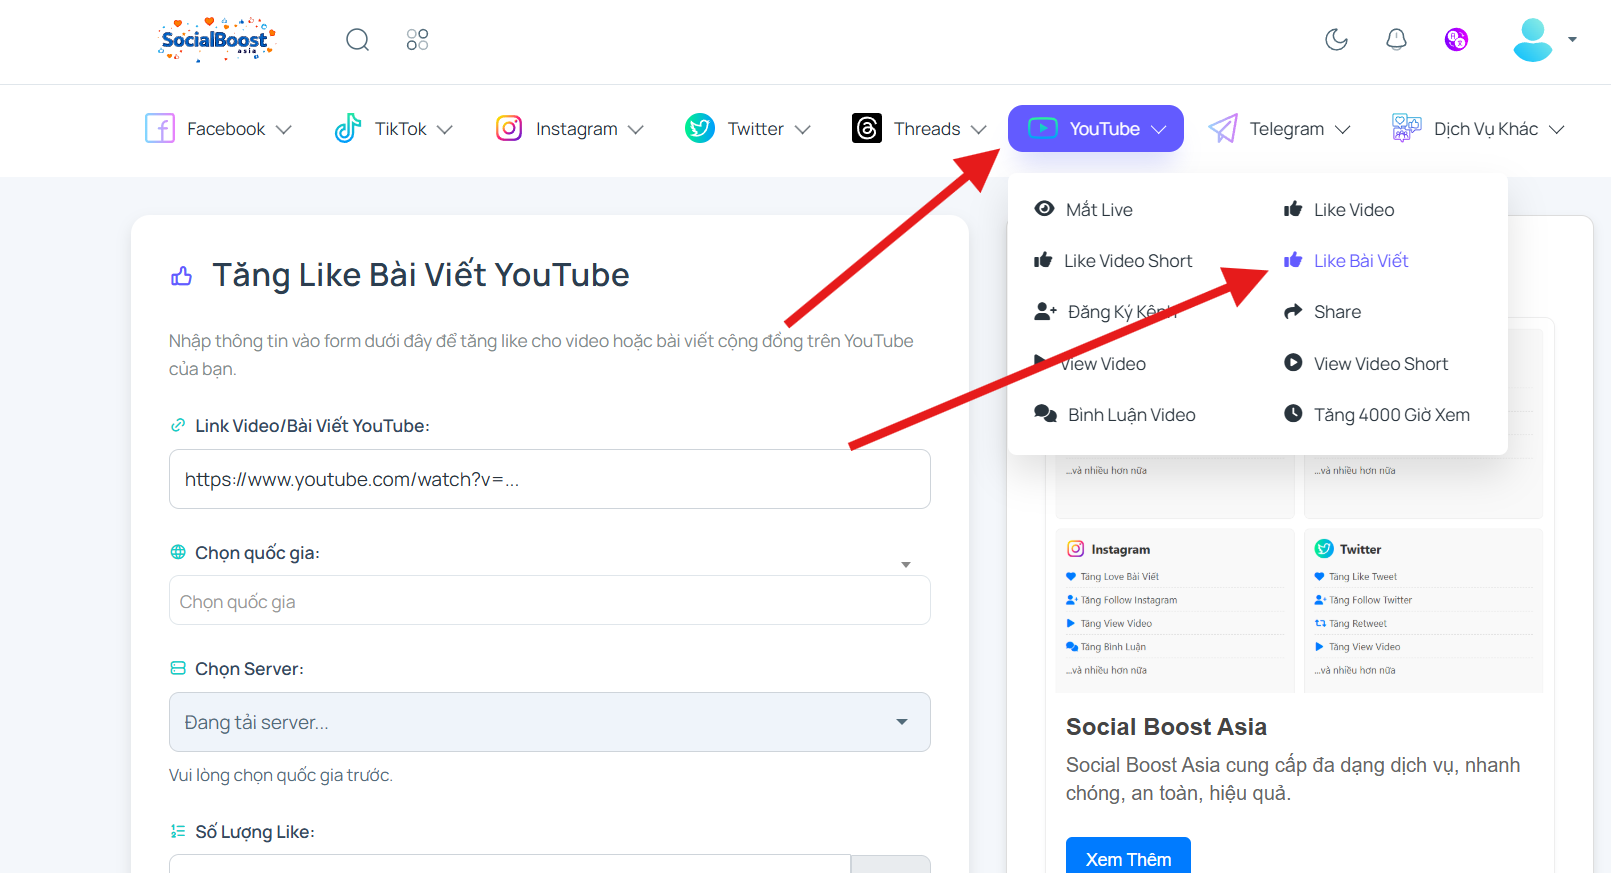Open the Chọn Server dropdown
1611x873 pixels.
pos(550,722)
